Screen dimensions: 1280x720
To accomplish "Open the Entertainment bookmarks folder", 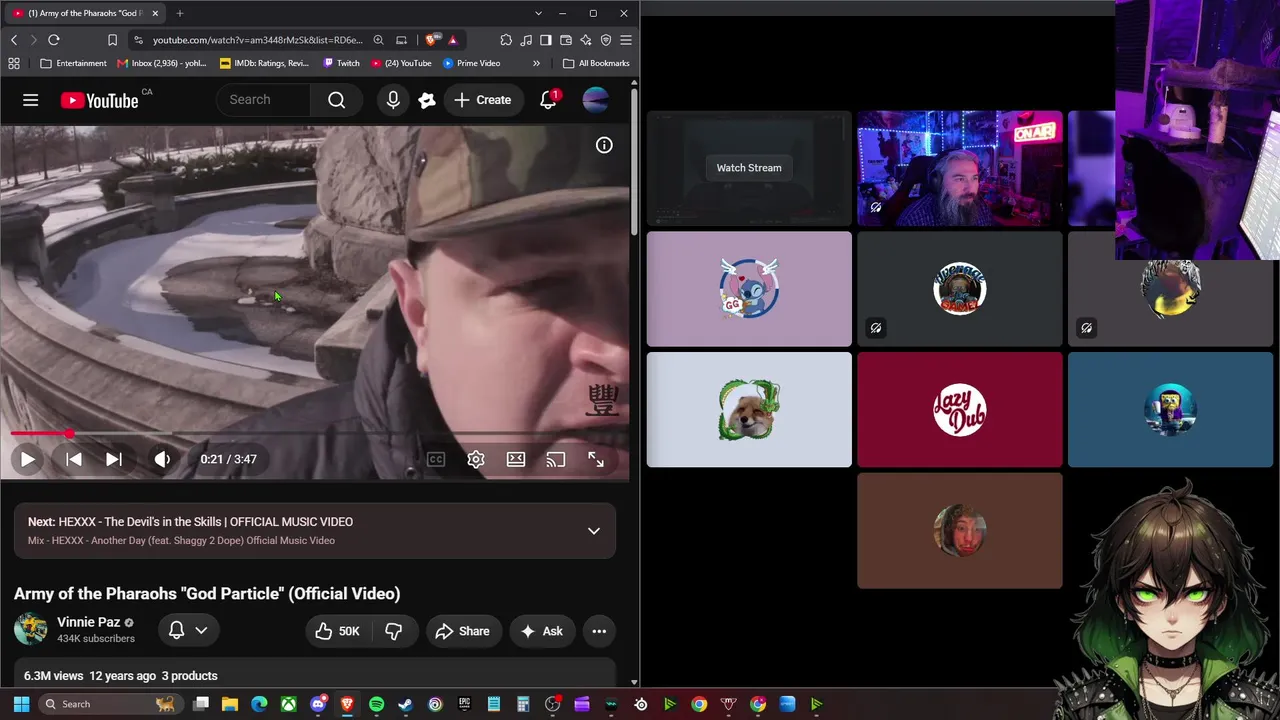I will (73, 63).
